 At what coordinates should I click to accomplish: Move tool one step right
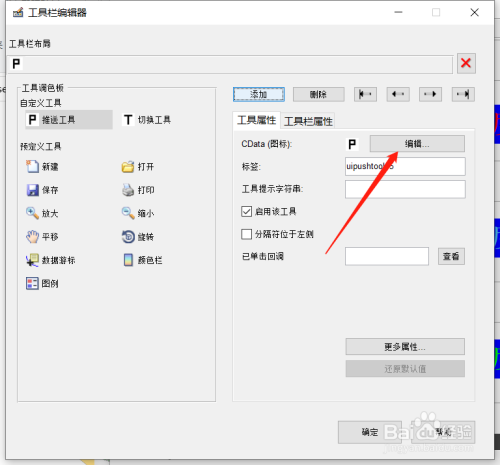pos(430,94)
